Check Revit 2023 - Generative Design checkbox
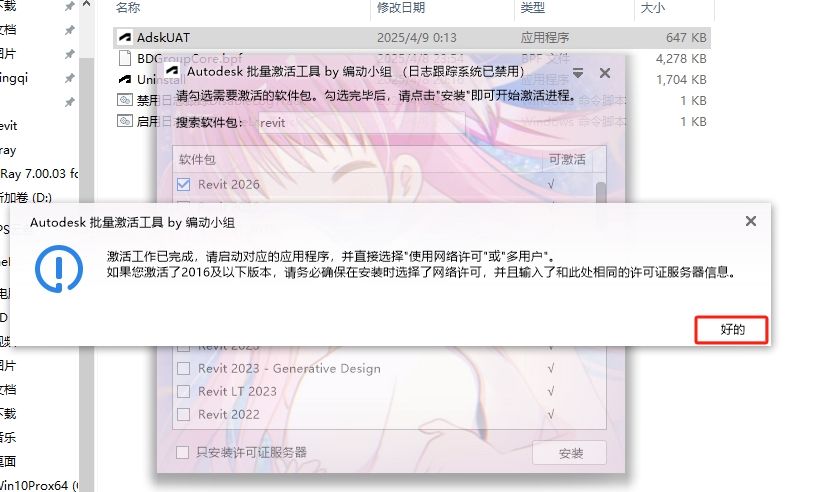 coord(183,368)
